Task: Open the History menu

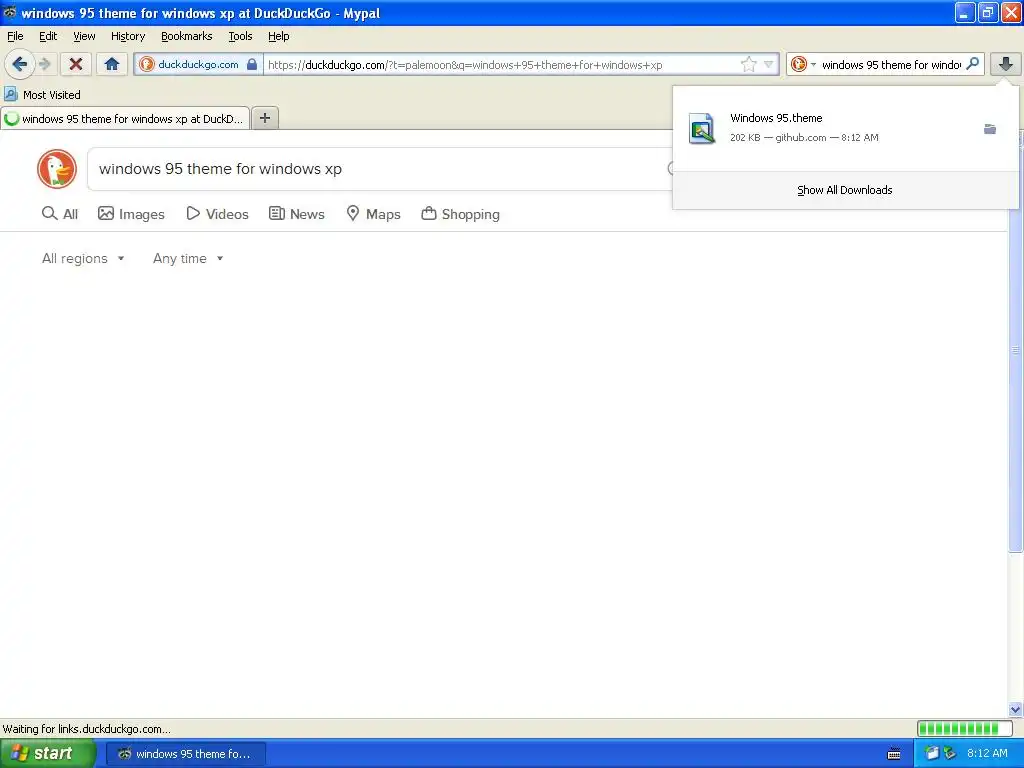Action: [127, 36]
